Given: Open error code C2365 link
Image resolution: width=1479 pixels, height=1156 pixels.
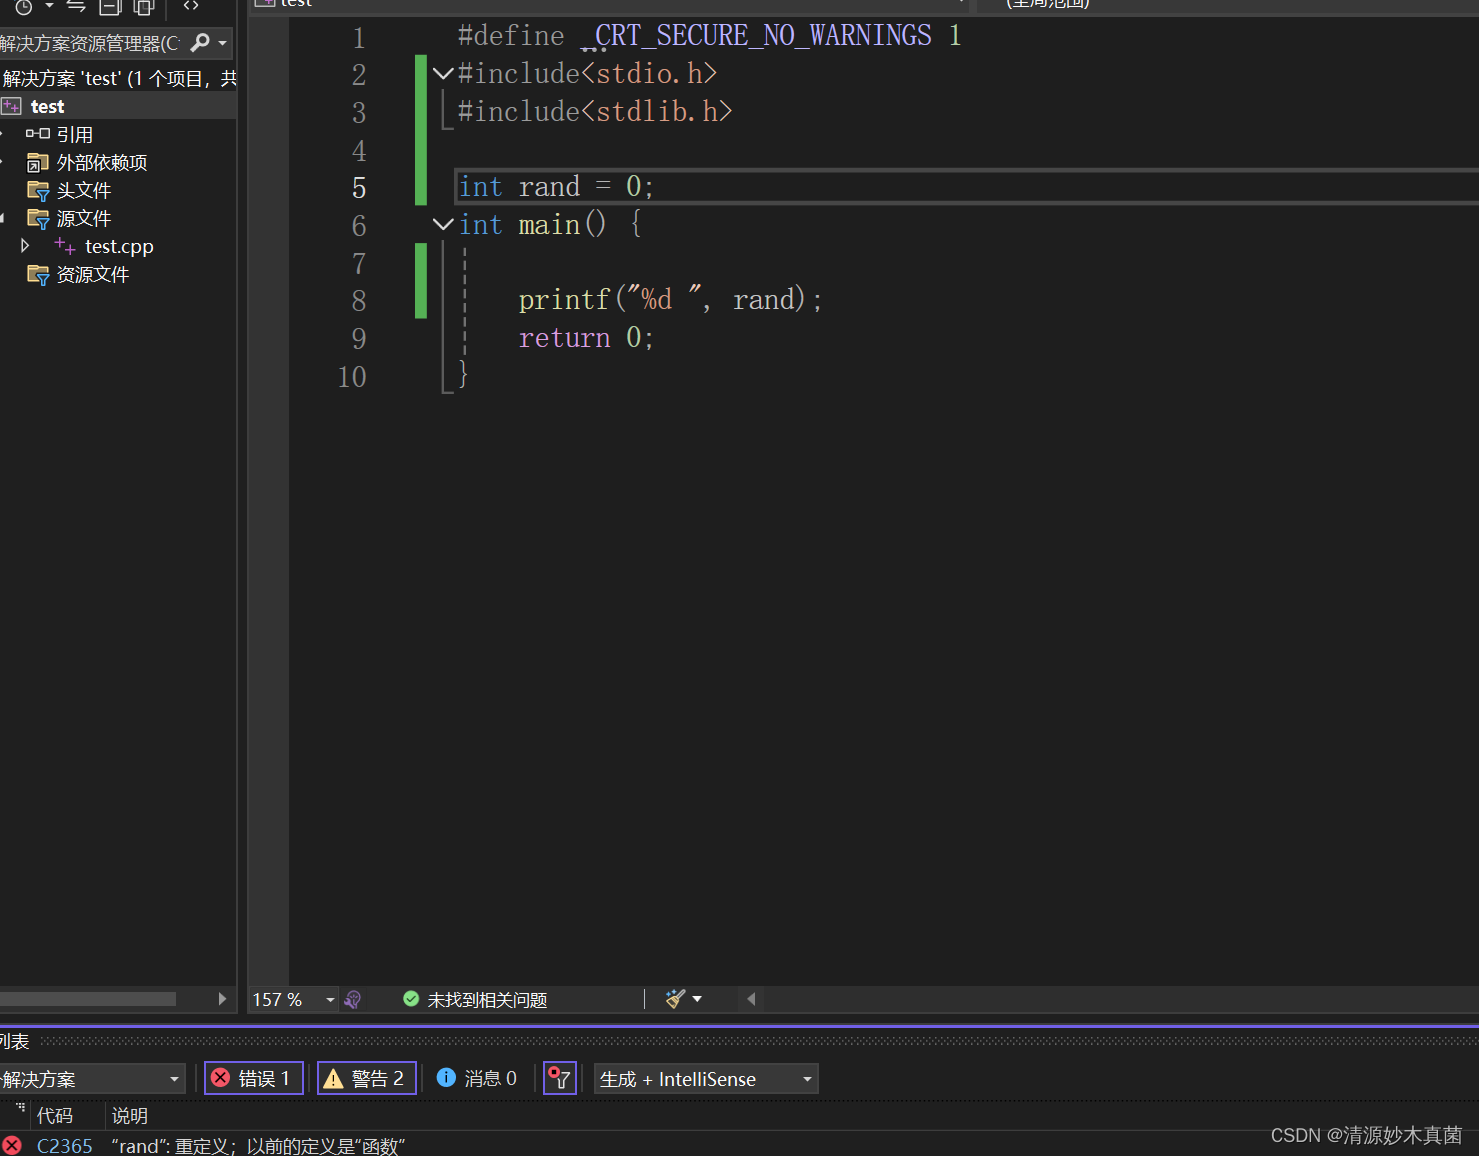Looking at the screenshot, I should (65, 1146).
